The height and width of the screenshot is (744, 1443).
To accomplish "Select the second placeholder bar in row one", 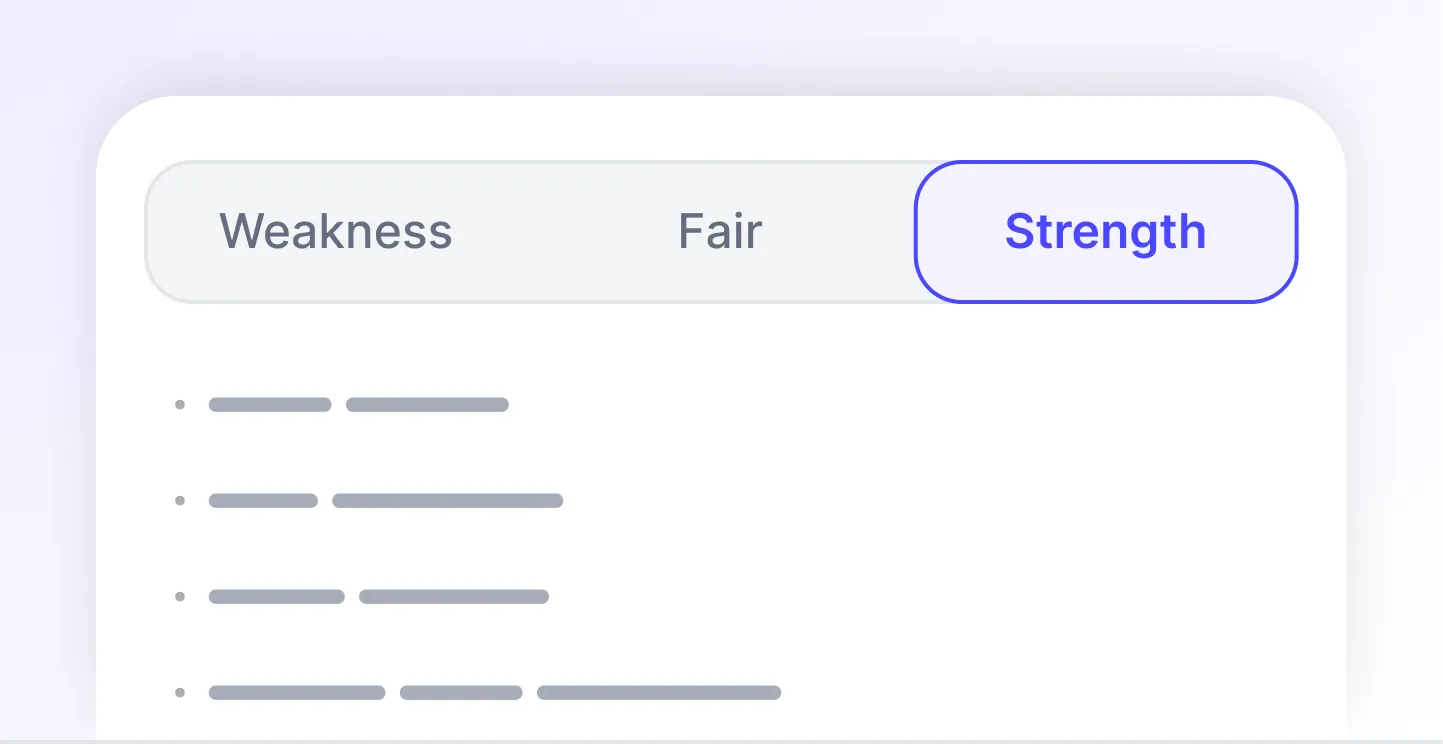I will pyautogui.click(x=426, y=404).
